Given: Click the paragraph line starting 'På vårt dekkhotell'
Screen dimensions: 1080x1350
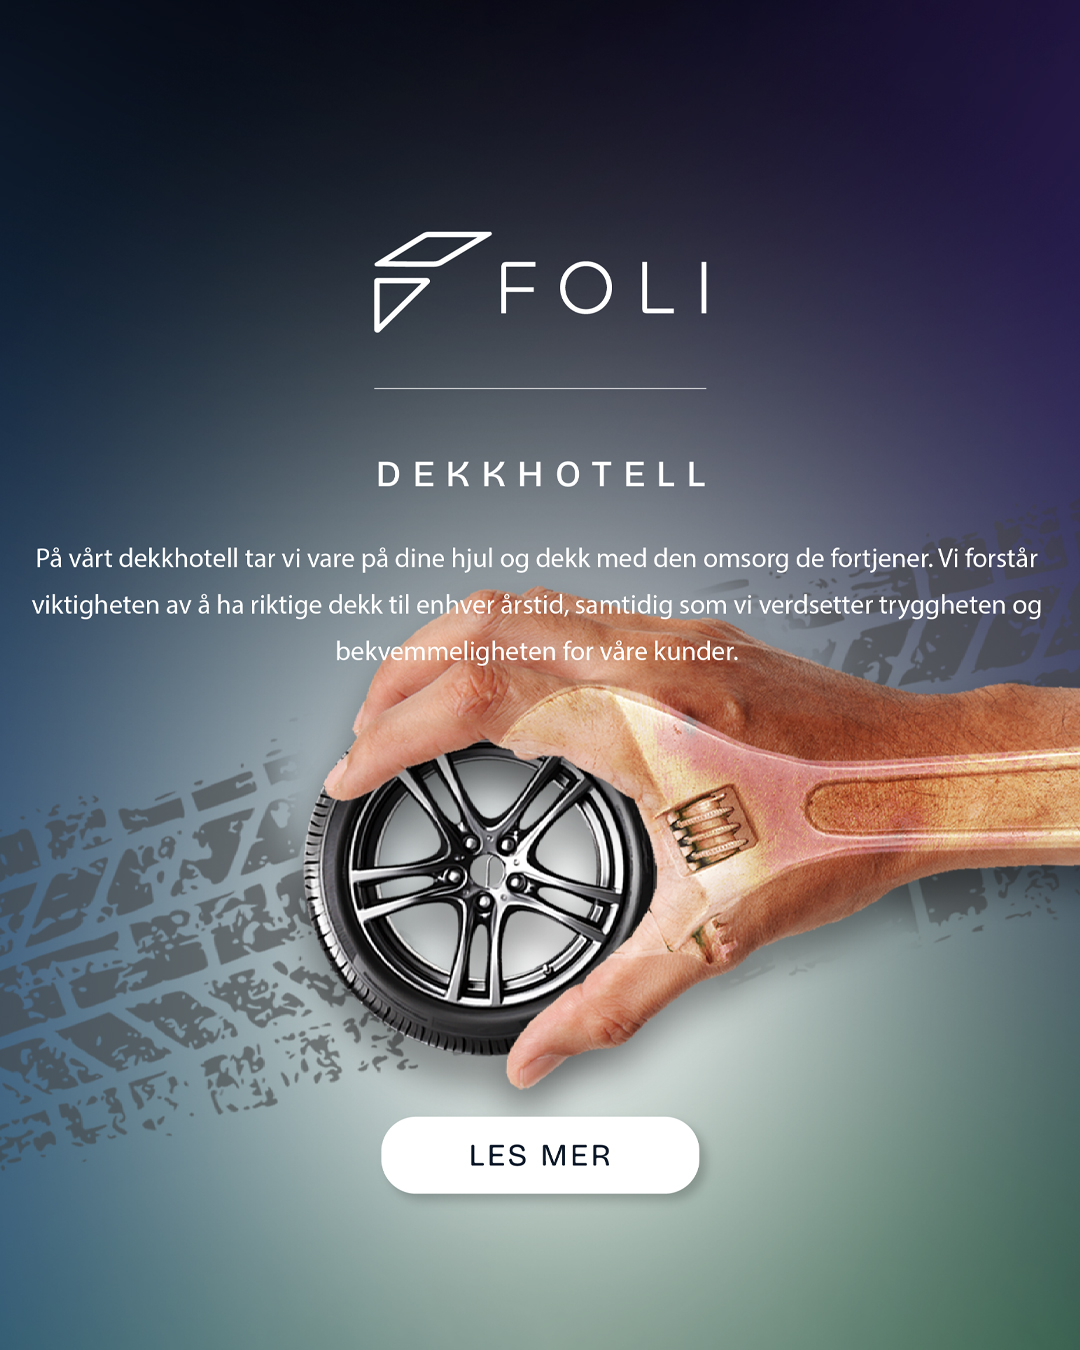Looking at the screenshot, I should coord(537,558).
